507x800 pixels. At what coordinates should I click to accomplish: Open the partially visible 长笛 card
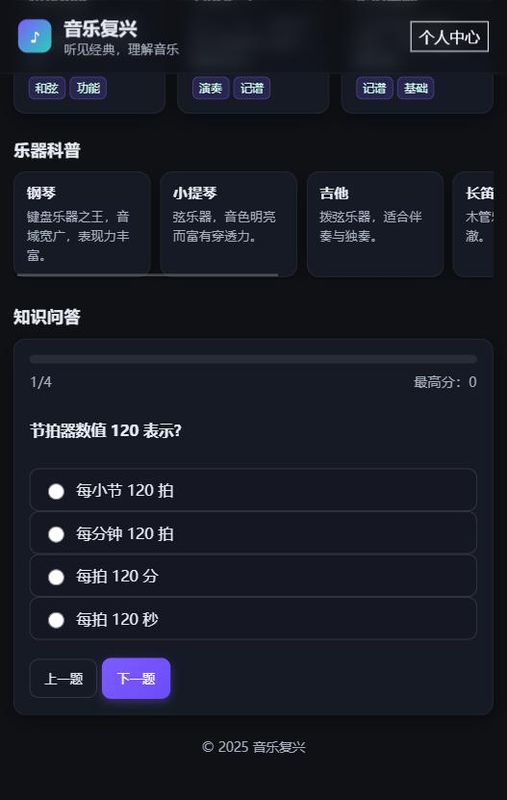tap(473, 224)
